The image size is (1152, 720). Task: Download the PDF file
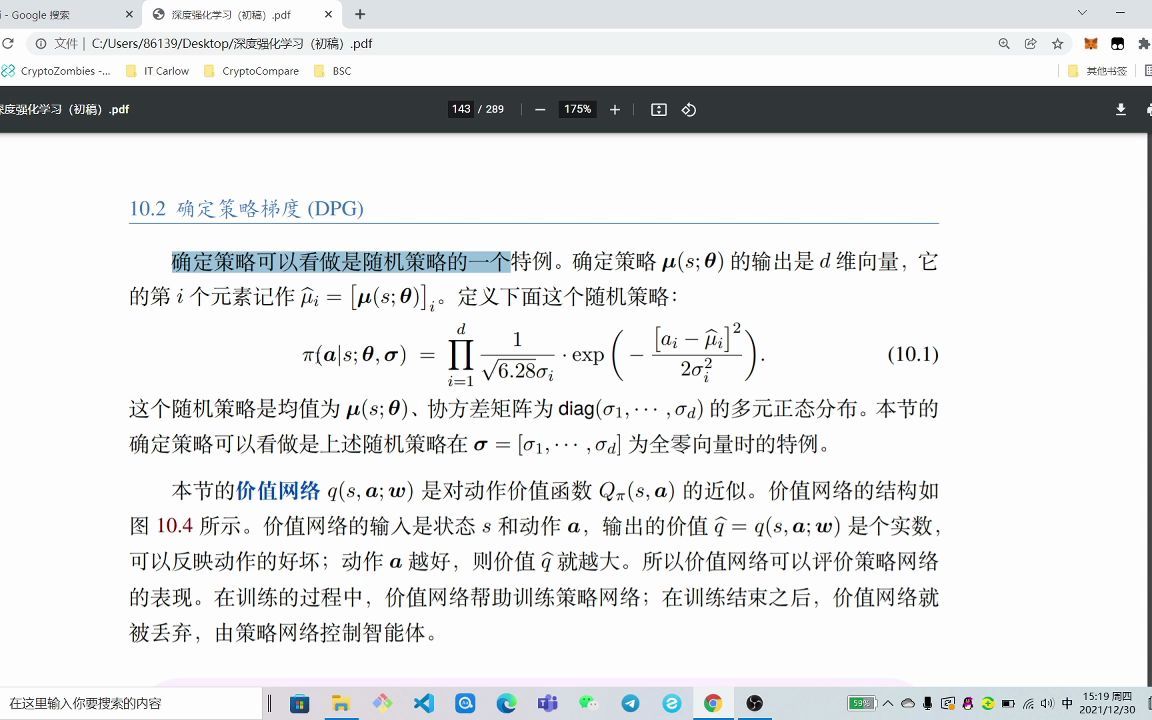pyautogui.click(x=1120, y=109)
